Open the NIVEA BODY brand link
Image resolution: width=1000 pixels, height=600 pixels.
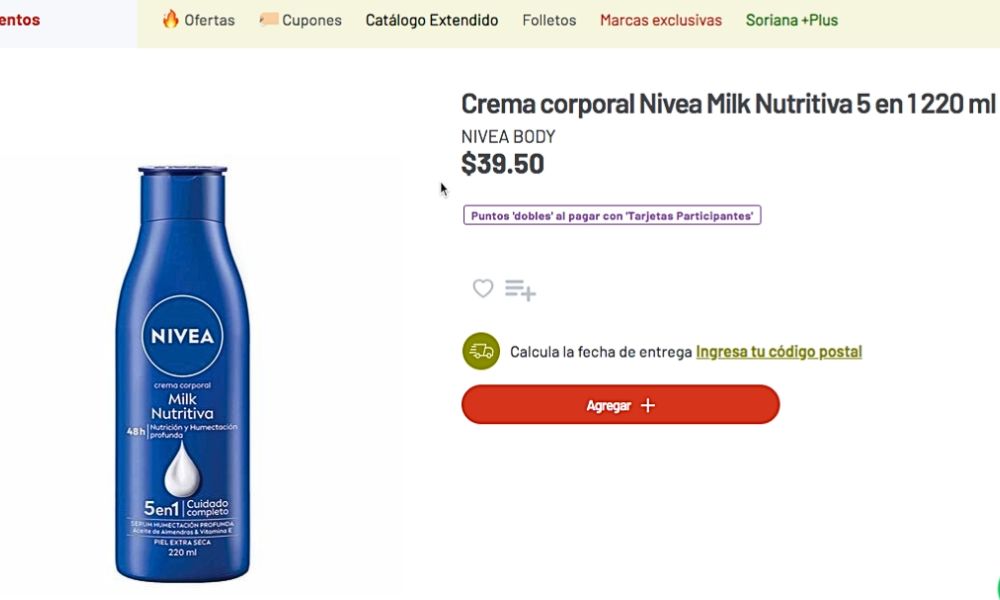point(508,137)
